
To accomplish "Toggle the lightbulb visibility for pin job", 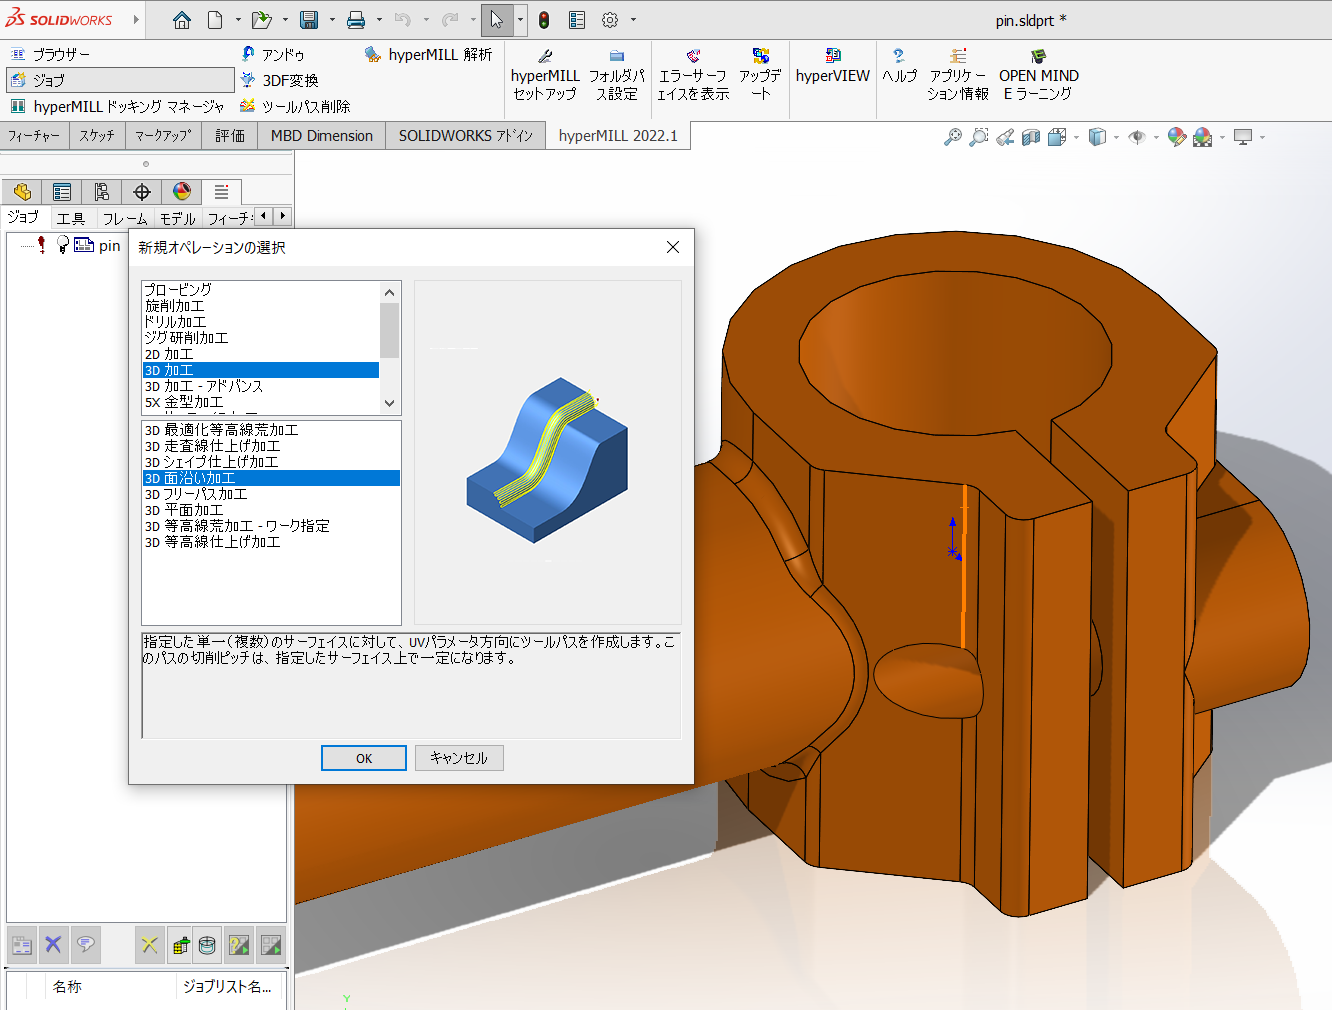I will pyautogui.click(x=63, y=245).
